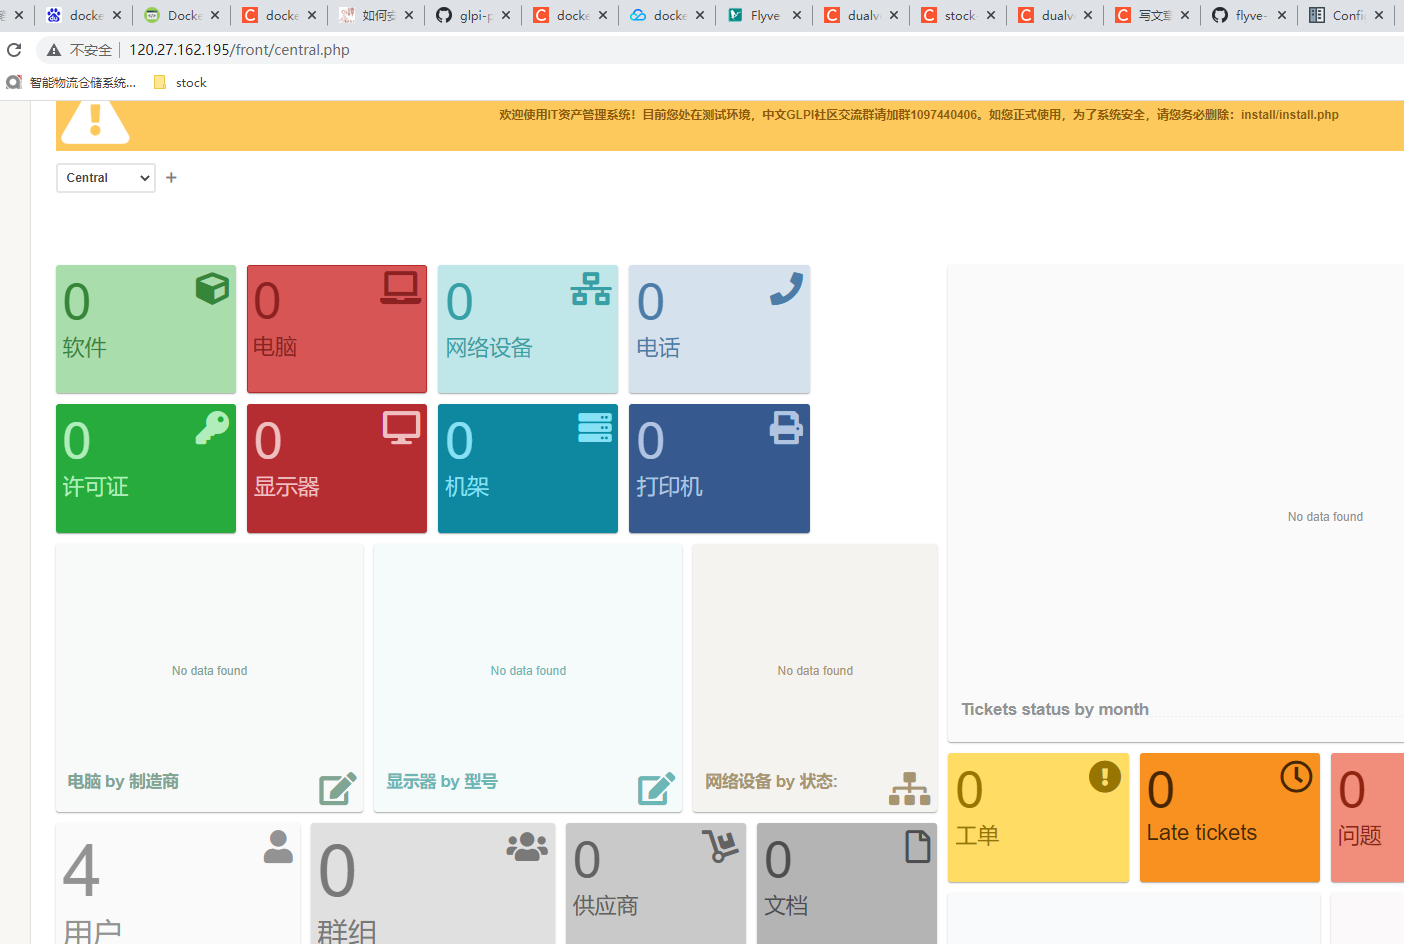
Task: Click the plus button to add a dashboard
Action: [x=171, y=177]
